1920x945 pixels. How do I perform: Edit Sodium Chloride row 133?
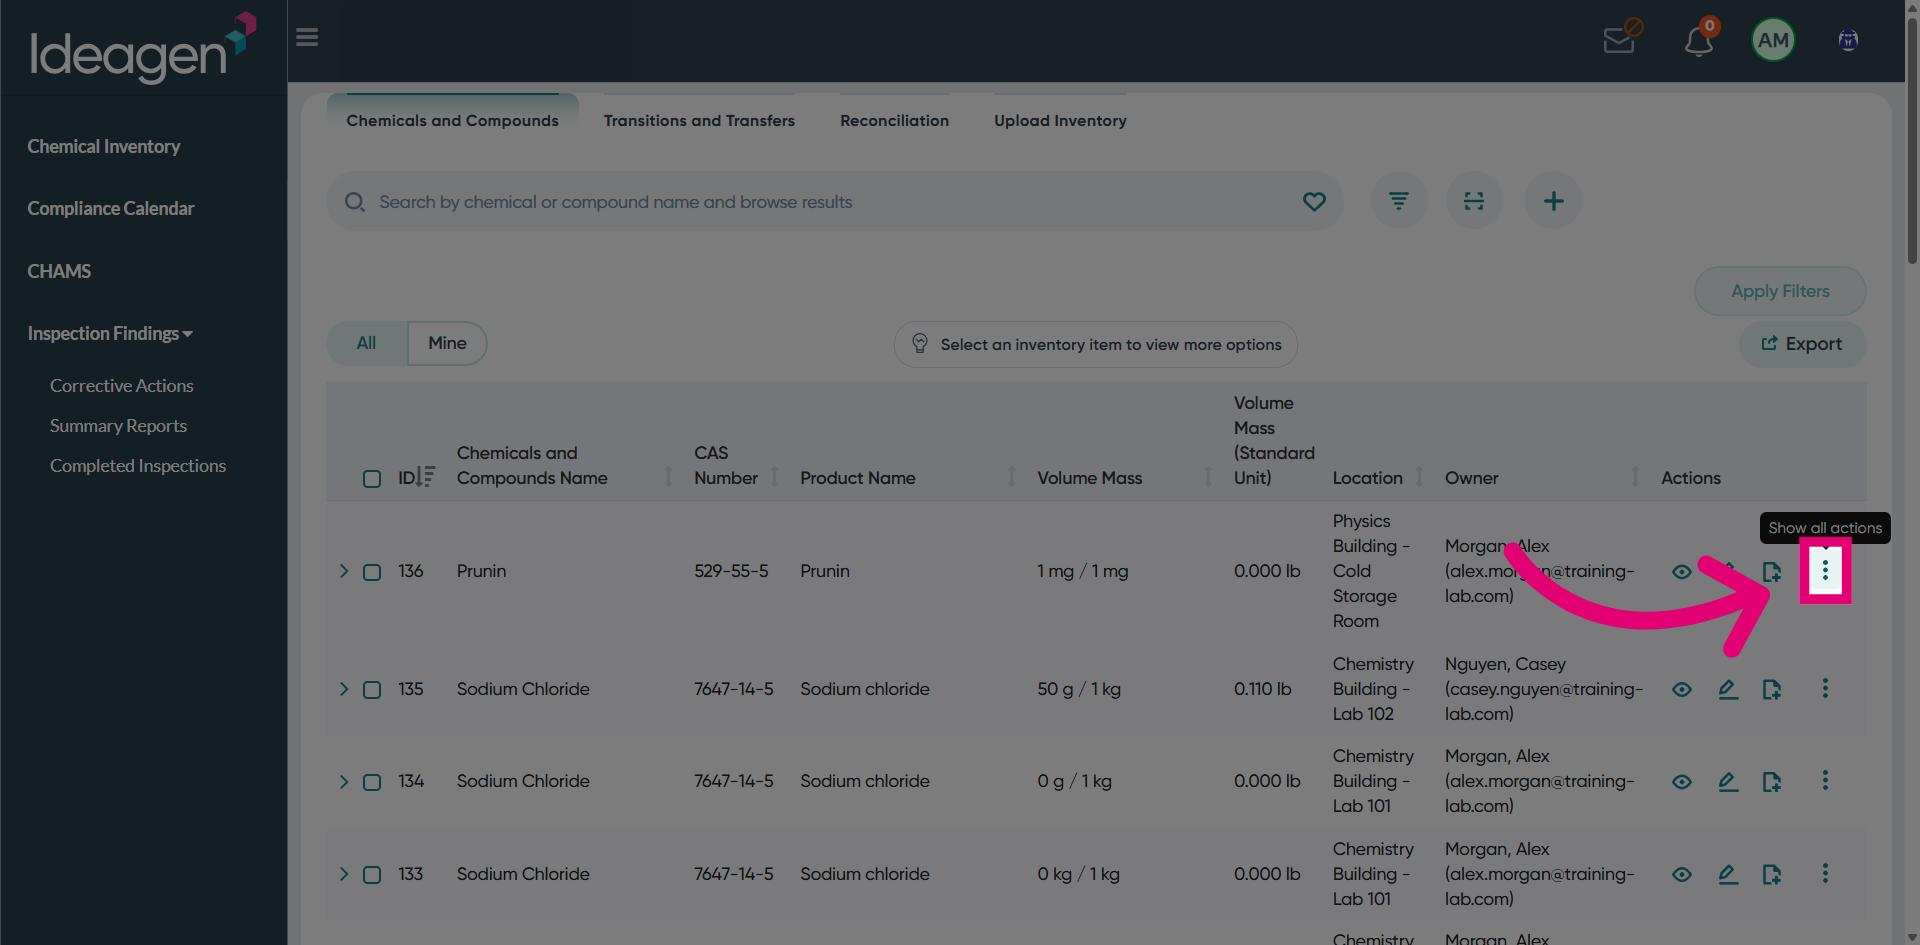1728,874
